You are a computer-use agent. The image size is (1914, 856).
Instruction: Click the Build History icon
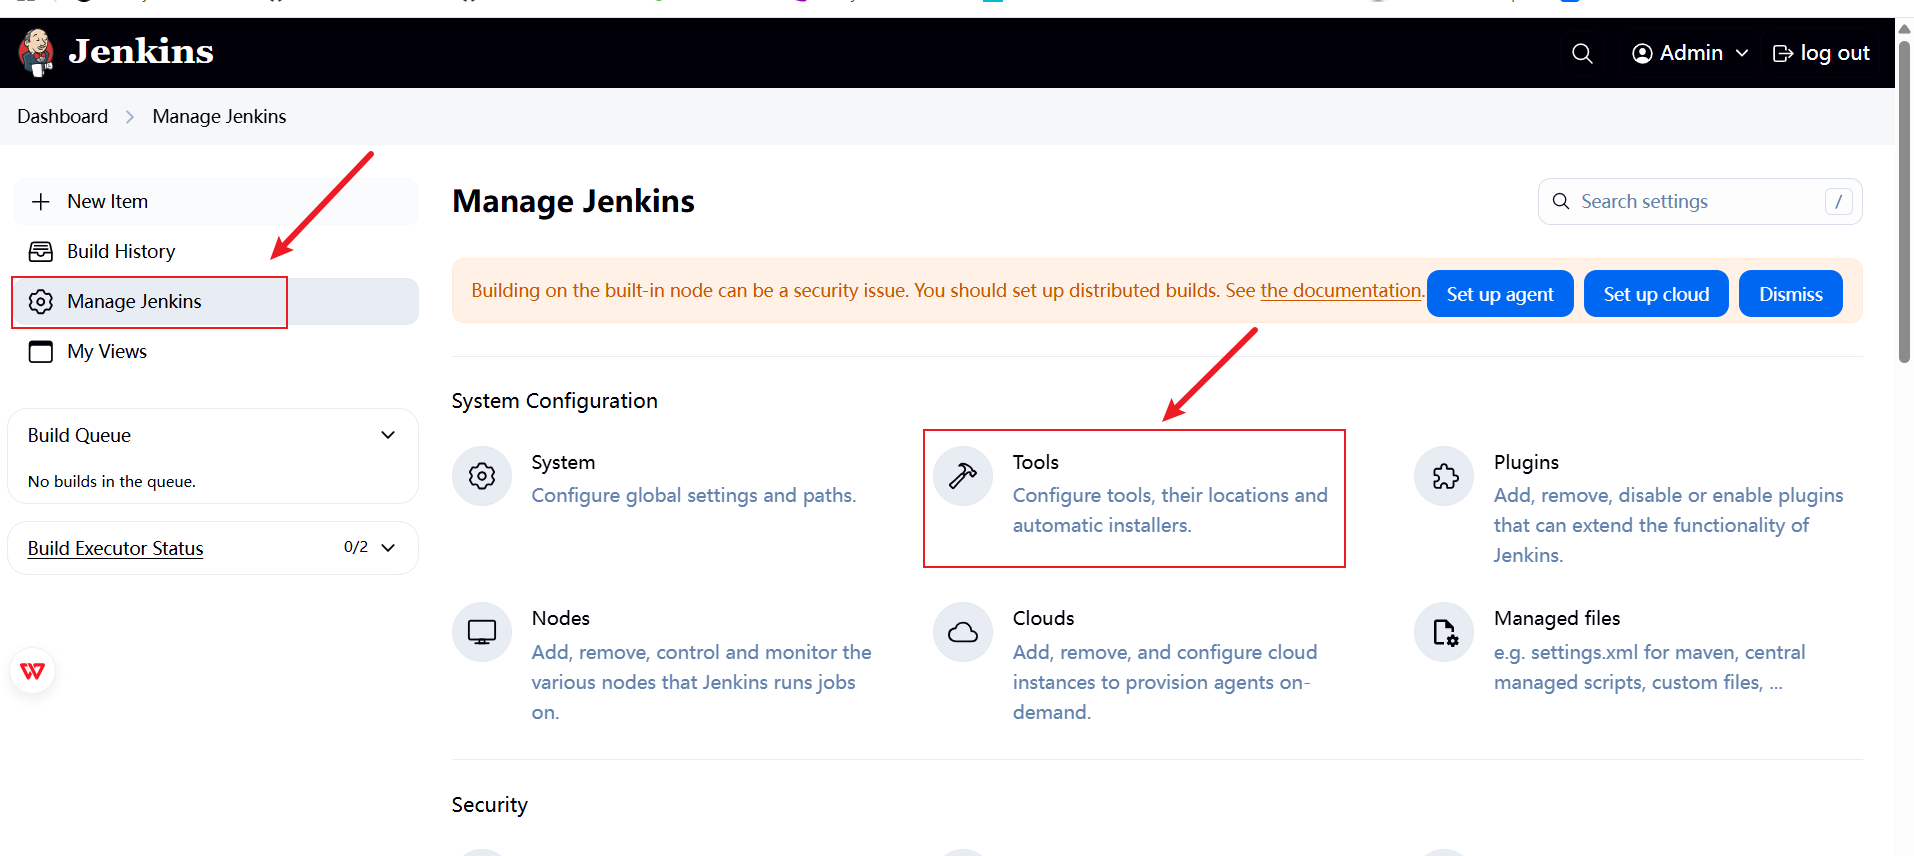[41, 251]
